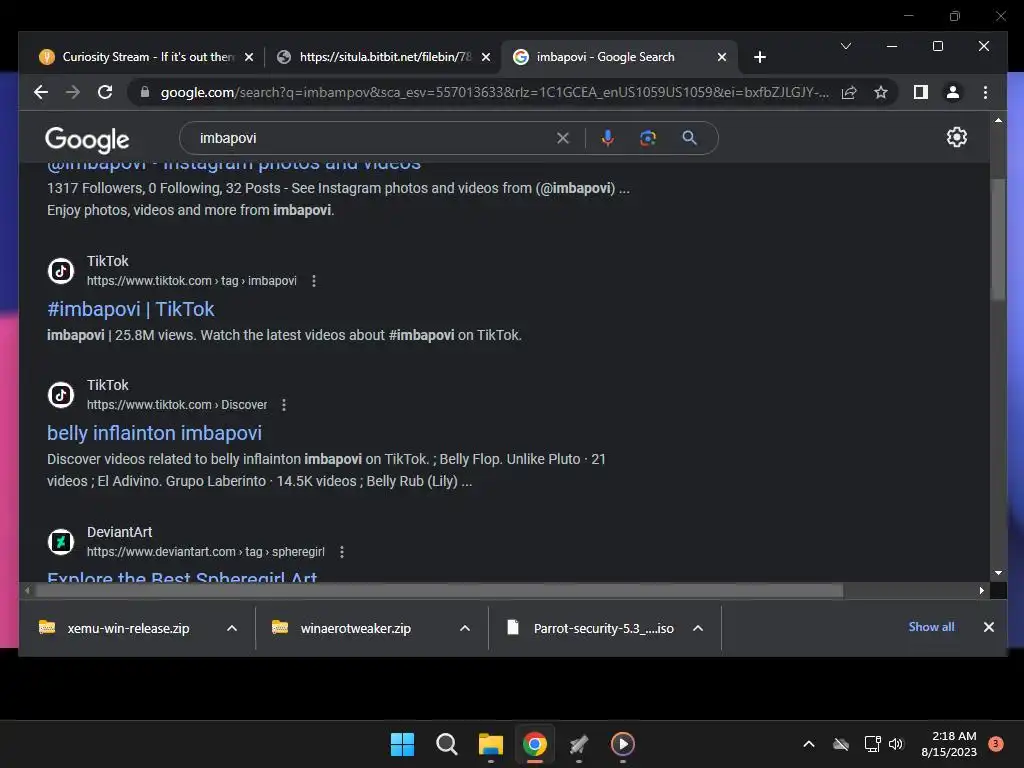This screenshot has height=768, width=1024.
Task: Open the notification badge showing 3
Action: (x=995, y=743)
